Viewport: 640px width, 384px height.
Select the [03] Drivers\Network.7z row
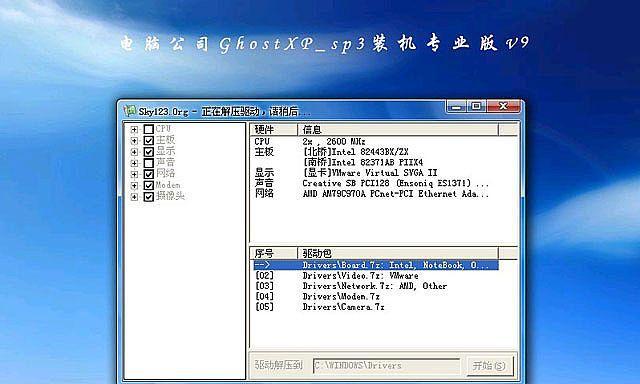376,286
